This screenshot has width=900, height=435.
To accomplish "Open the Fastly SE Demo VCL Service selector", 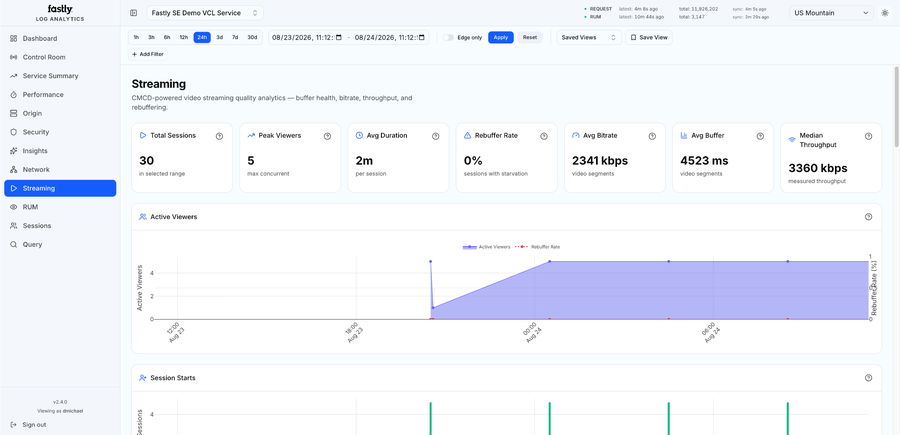I will (205, 13).
